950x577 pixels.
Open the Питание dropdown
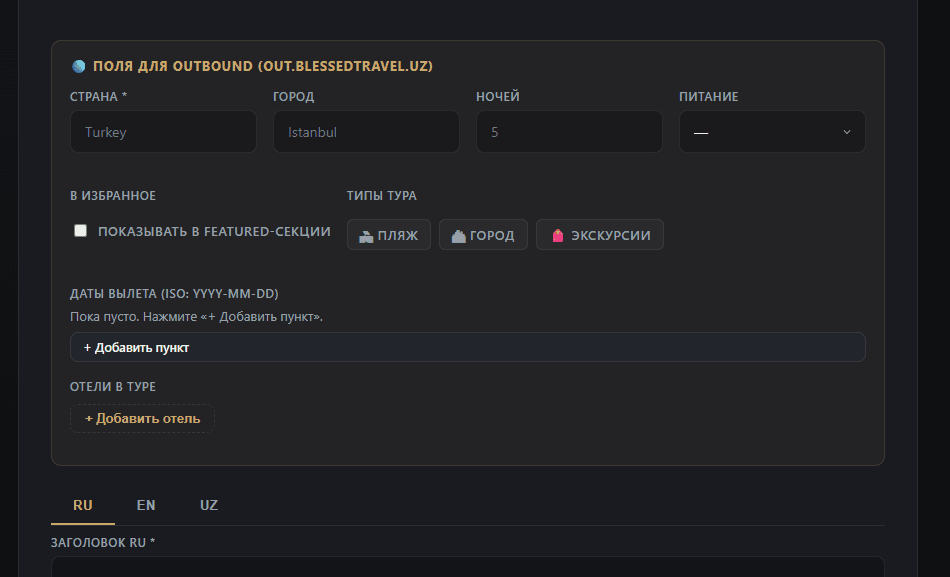(772, 132)
